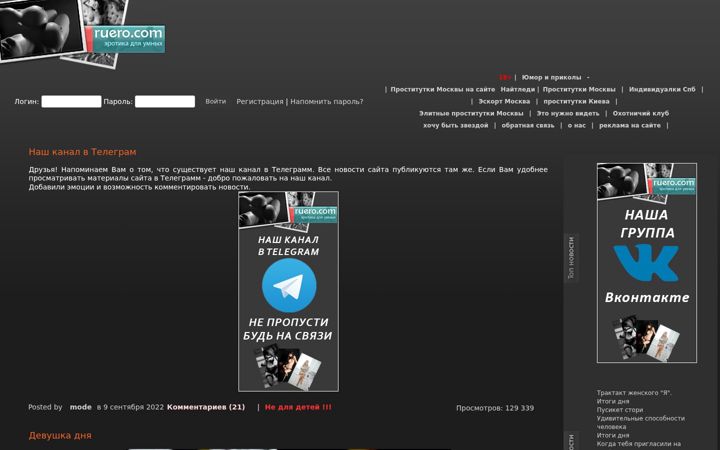Open the red 18+ menu link

(505, 78)
